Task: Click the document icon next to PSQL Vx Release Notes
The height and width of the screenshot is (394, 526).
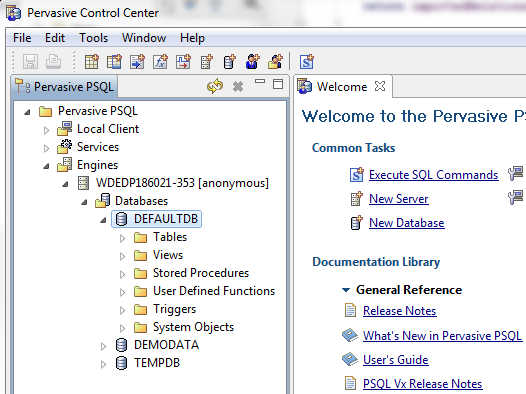Action: (350, 383)
